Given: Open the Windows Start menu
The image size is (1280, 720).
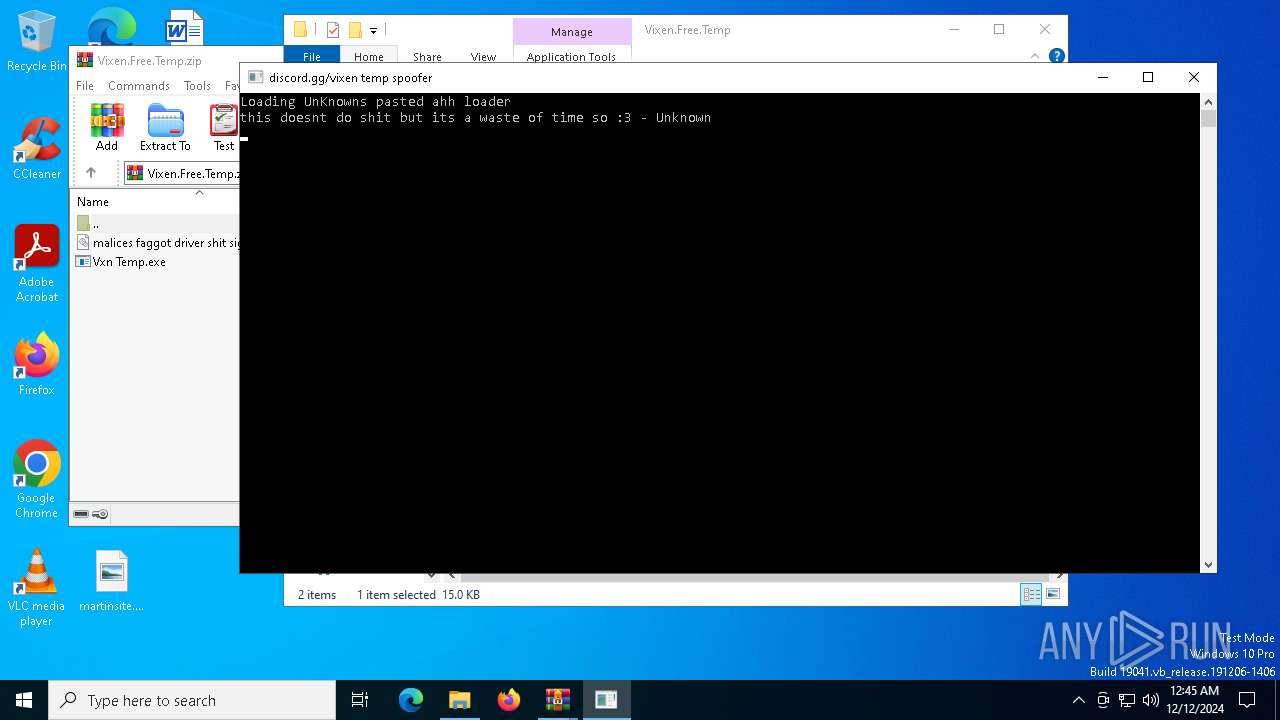Looking at the screenshot, I should tap(24, 700).
